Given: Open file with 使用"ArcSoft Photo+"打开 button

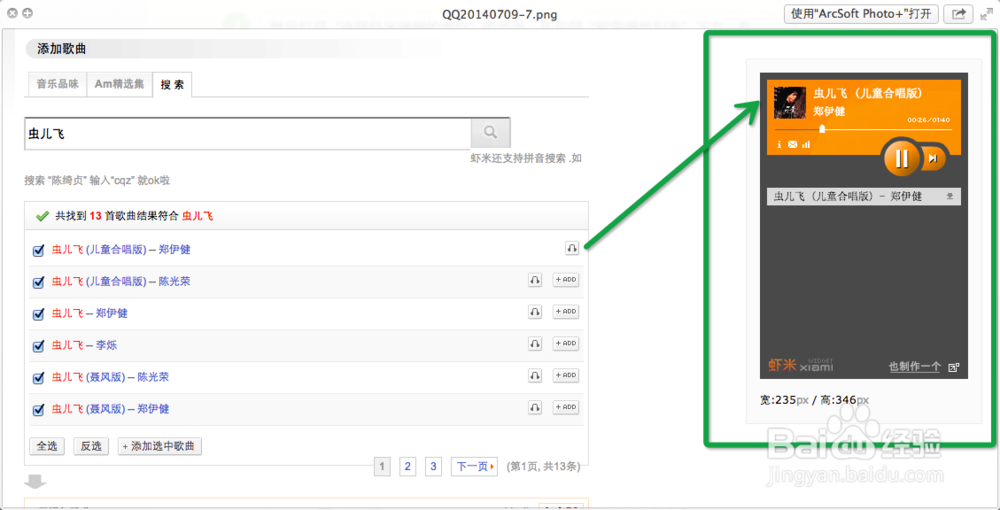Looking at the screenshot, I should 861,13.
